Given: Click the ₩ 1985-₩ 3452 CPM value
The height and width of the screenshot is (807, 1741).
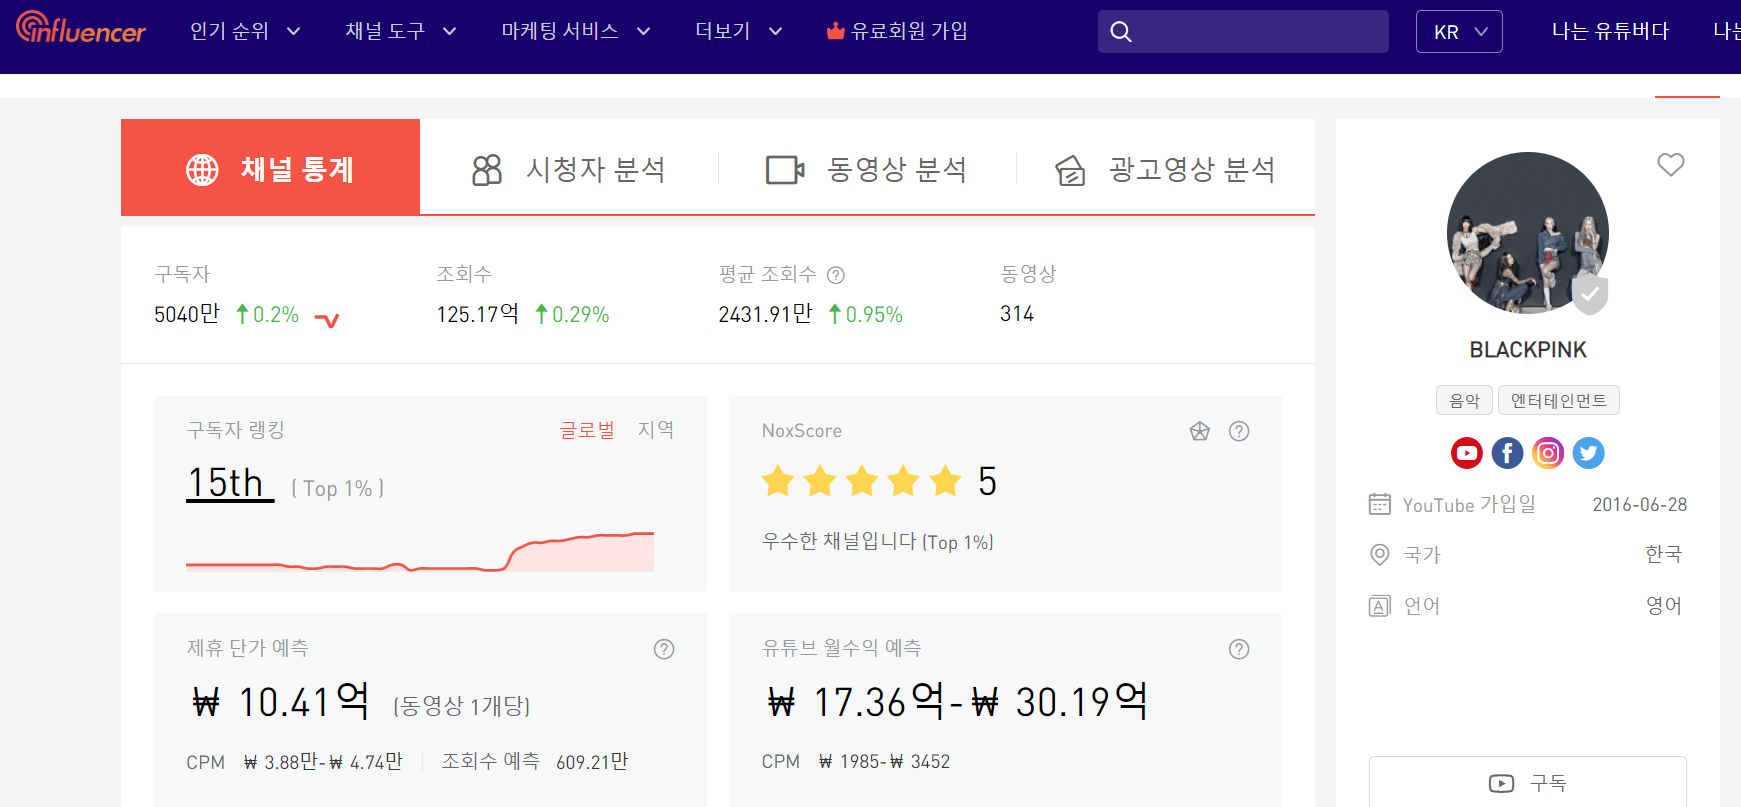Looking at the screenshot, I should [x=885, y=762].
